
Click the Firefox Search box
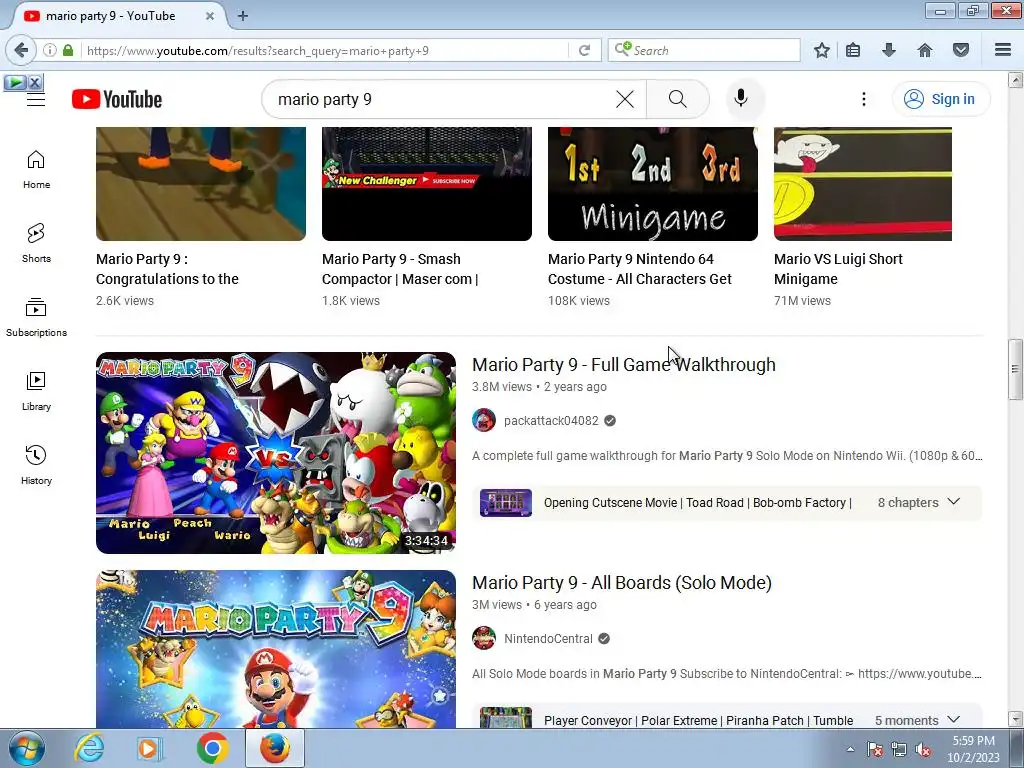click(x=704, y=50)
